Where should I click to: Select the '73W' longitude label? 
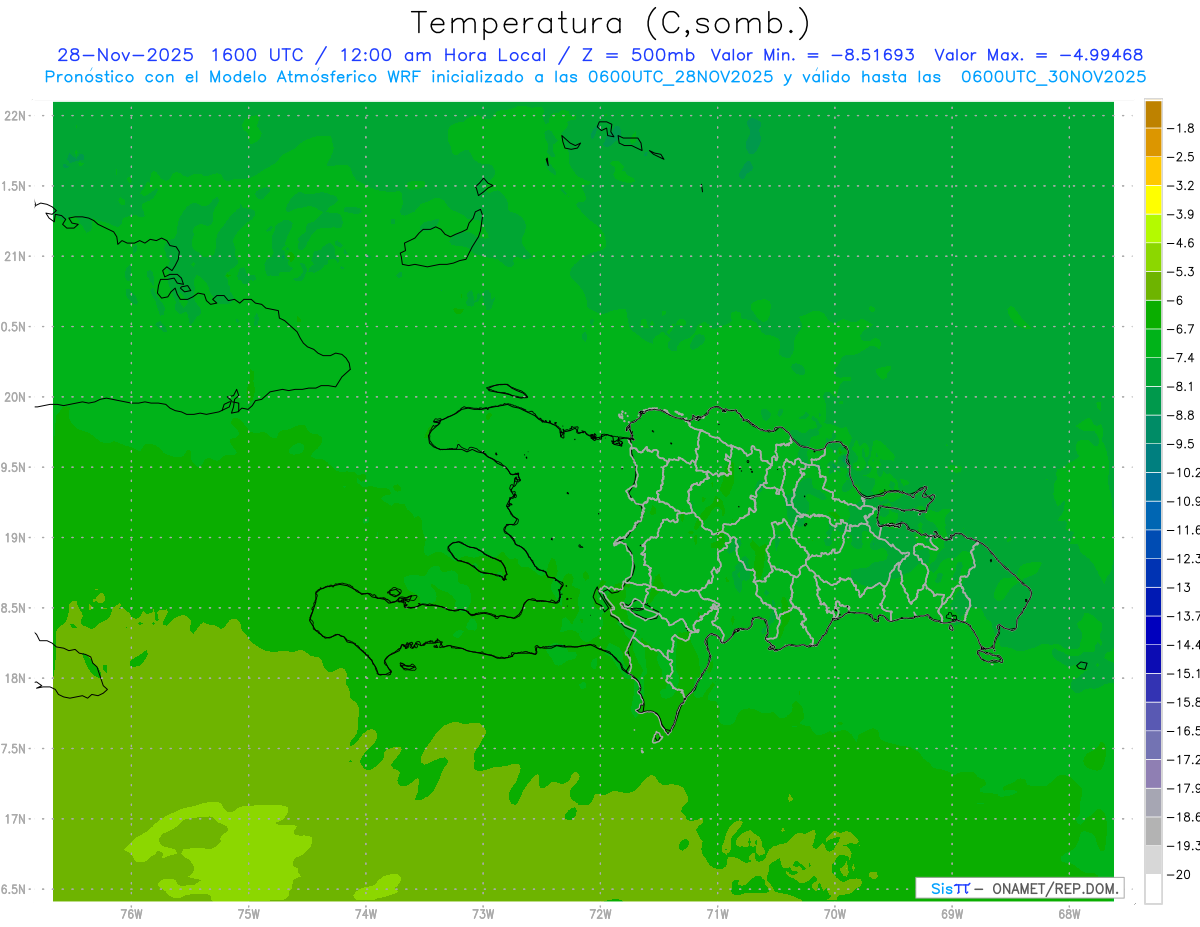click(x=483, y=914)
